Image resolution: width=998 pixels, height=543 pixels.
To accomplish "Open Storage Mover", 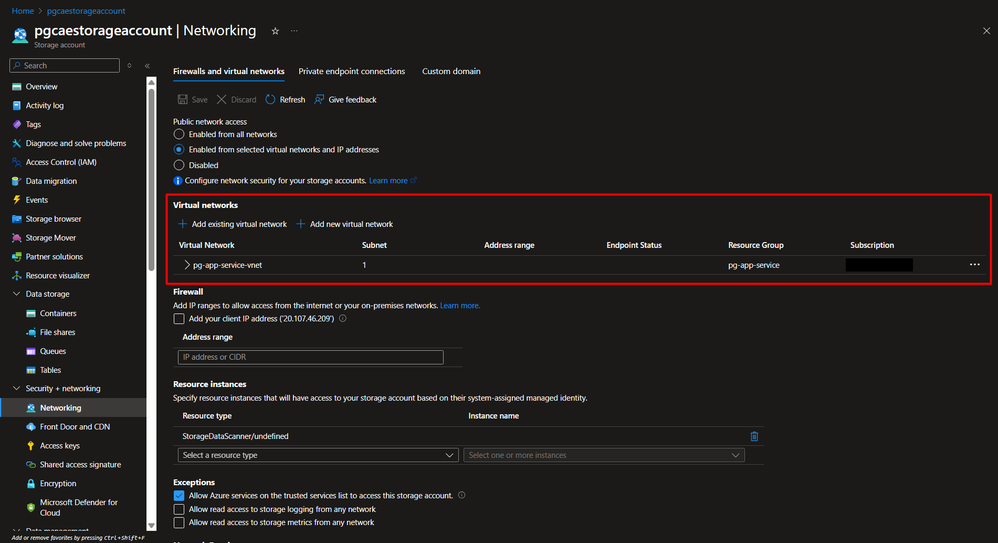I will (x=51, y=238).
